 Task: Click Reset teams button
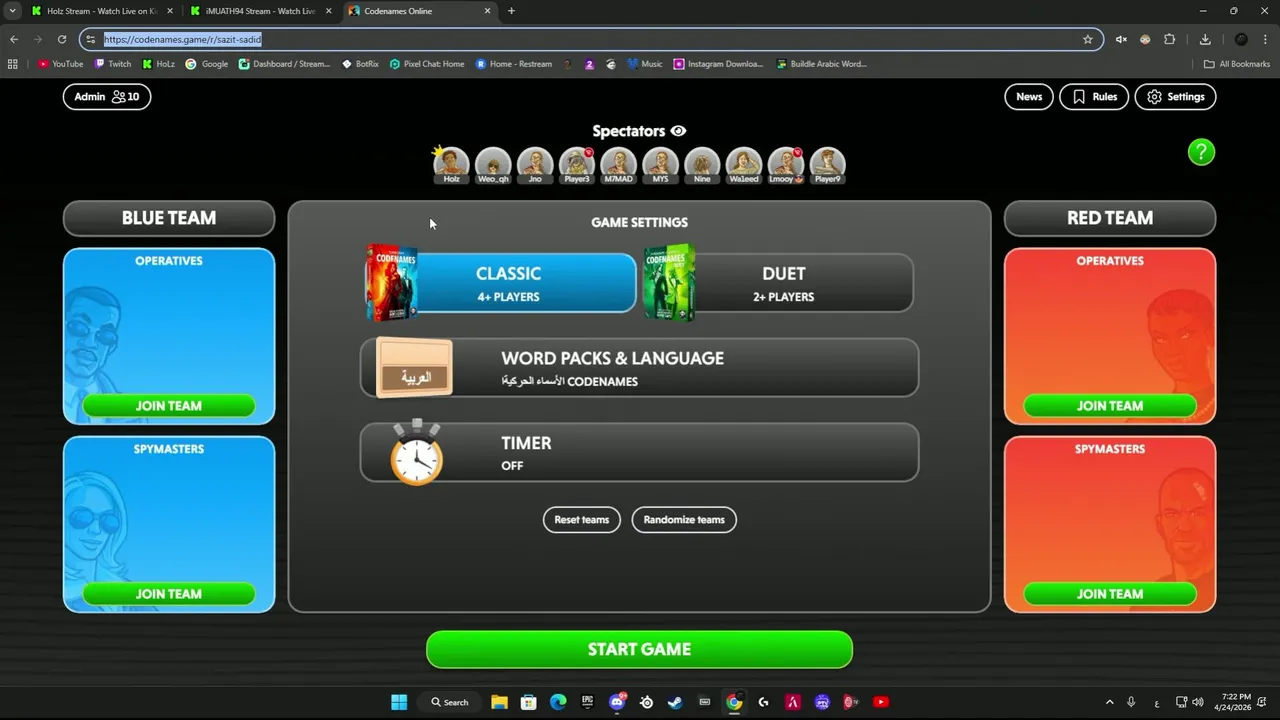pyautogui.click(x=581, y=520)
